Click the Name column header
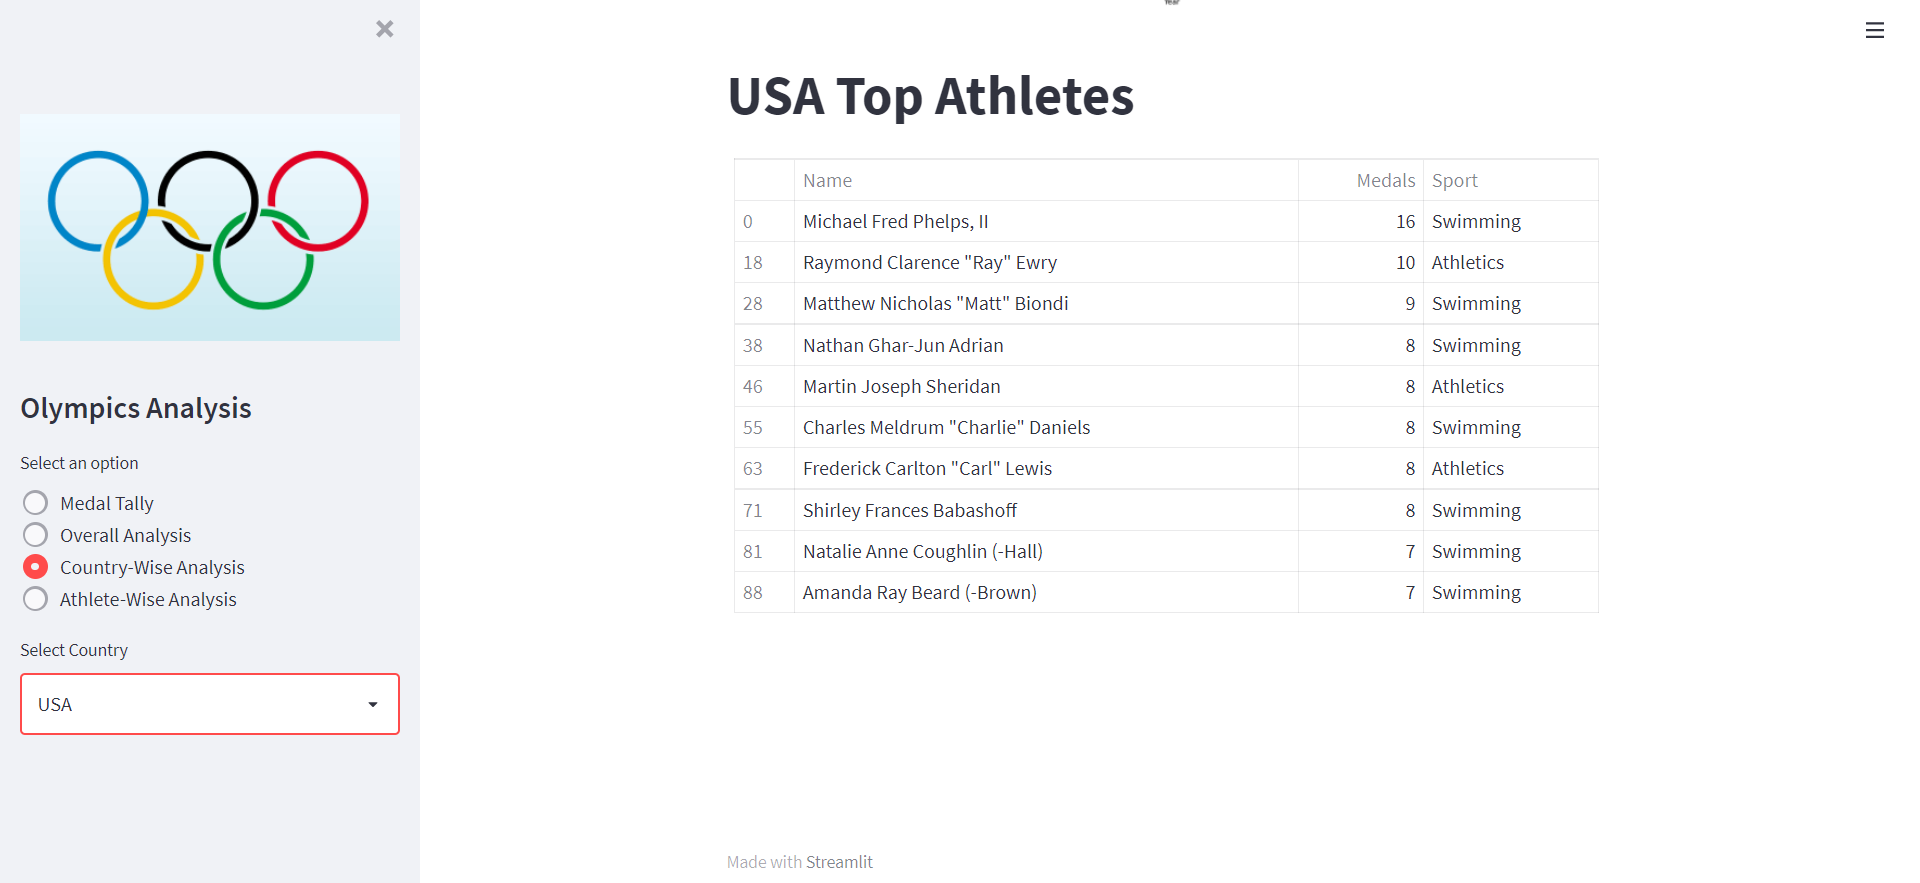 (x=827, y=180)
